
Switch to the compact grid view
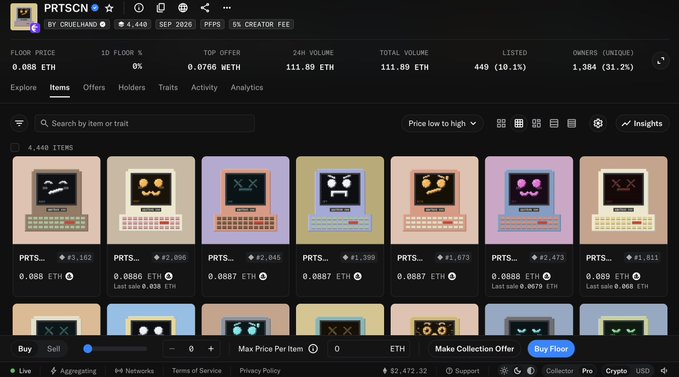(519, 123)
